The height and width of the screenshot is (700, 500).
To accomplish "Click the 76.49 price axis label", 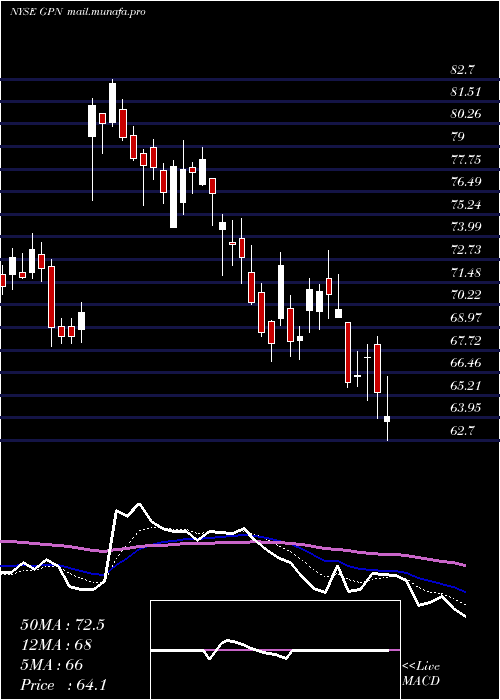I will click(x=466, y=182).
